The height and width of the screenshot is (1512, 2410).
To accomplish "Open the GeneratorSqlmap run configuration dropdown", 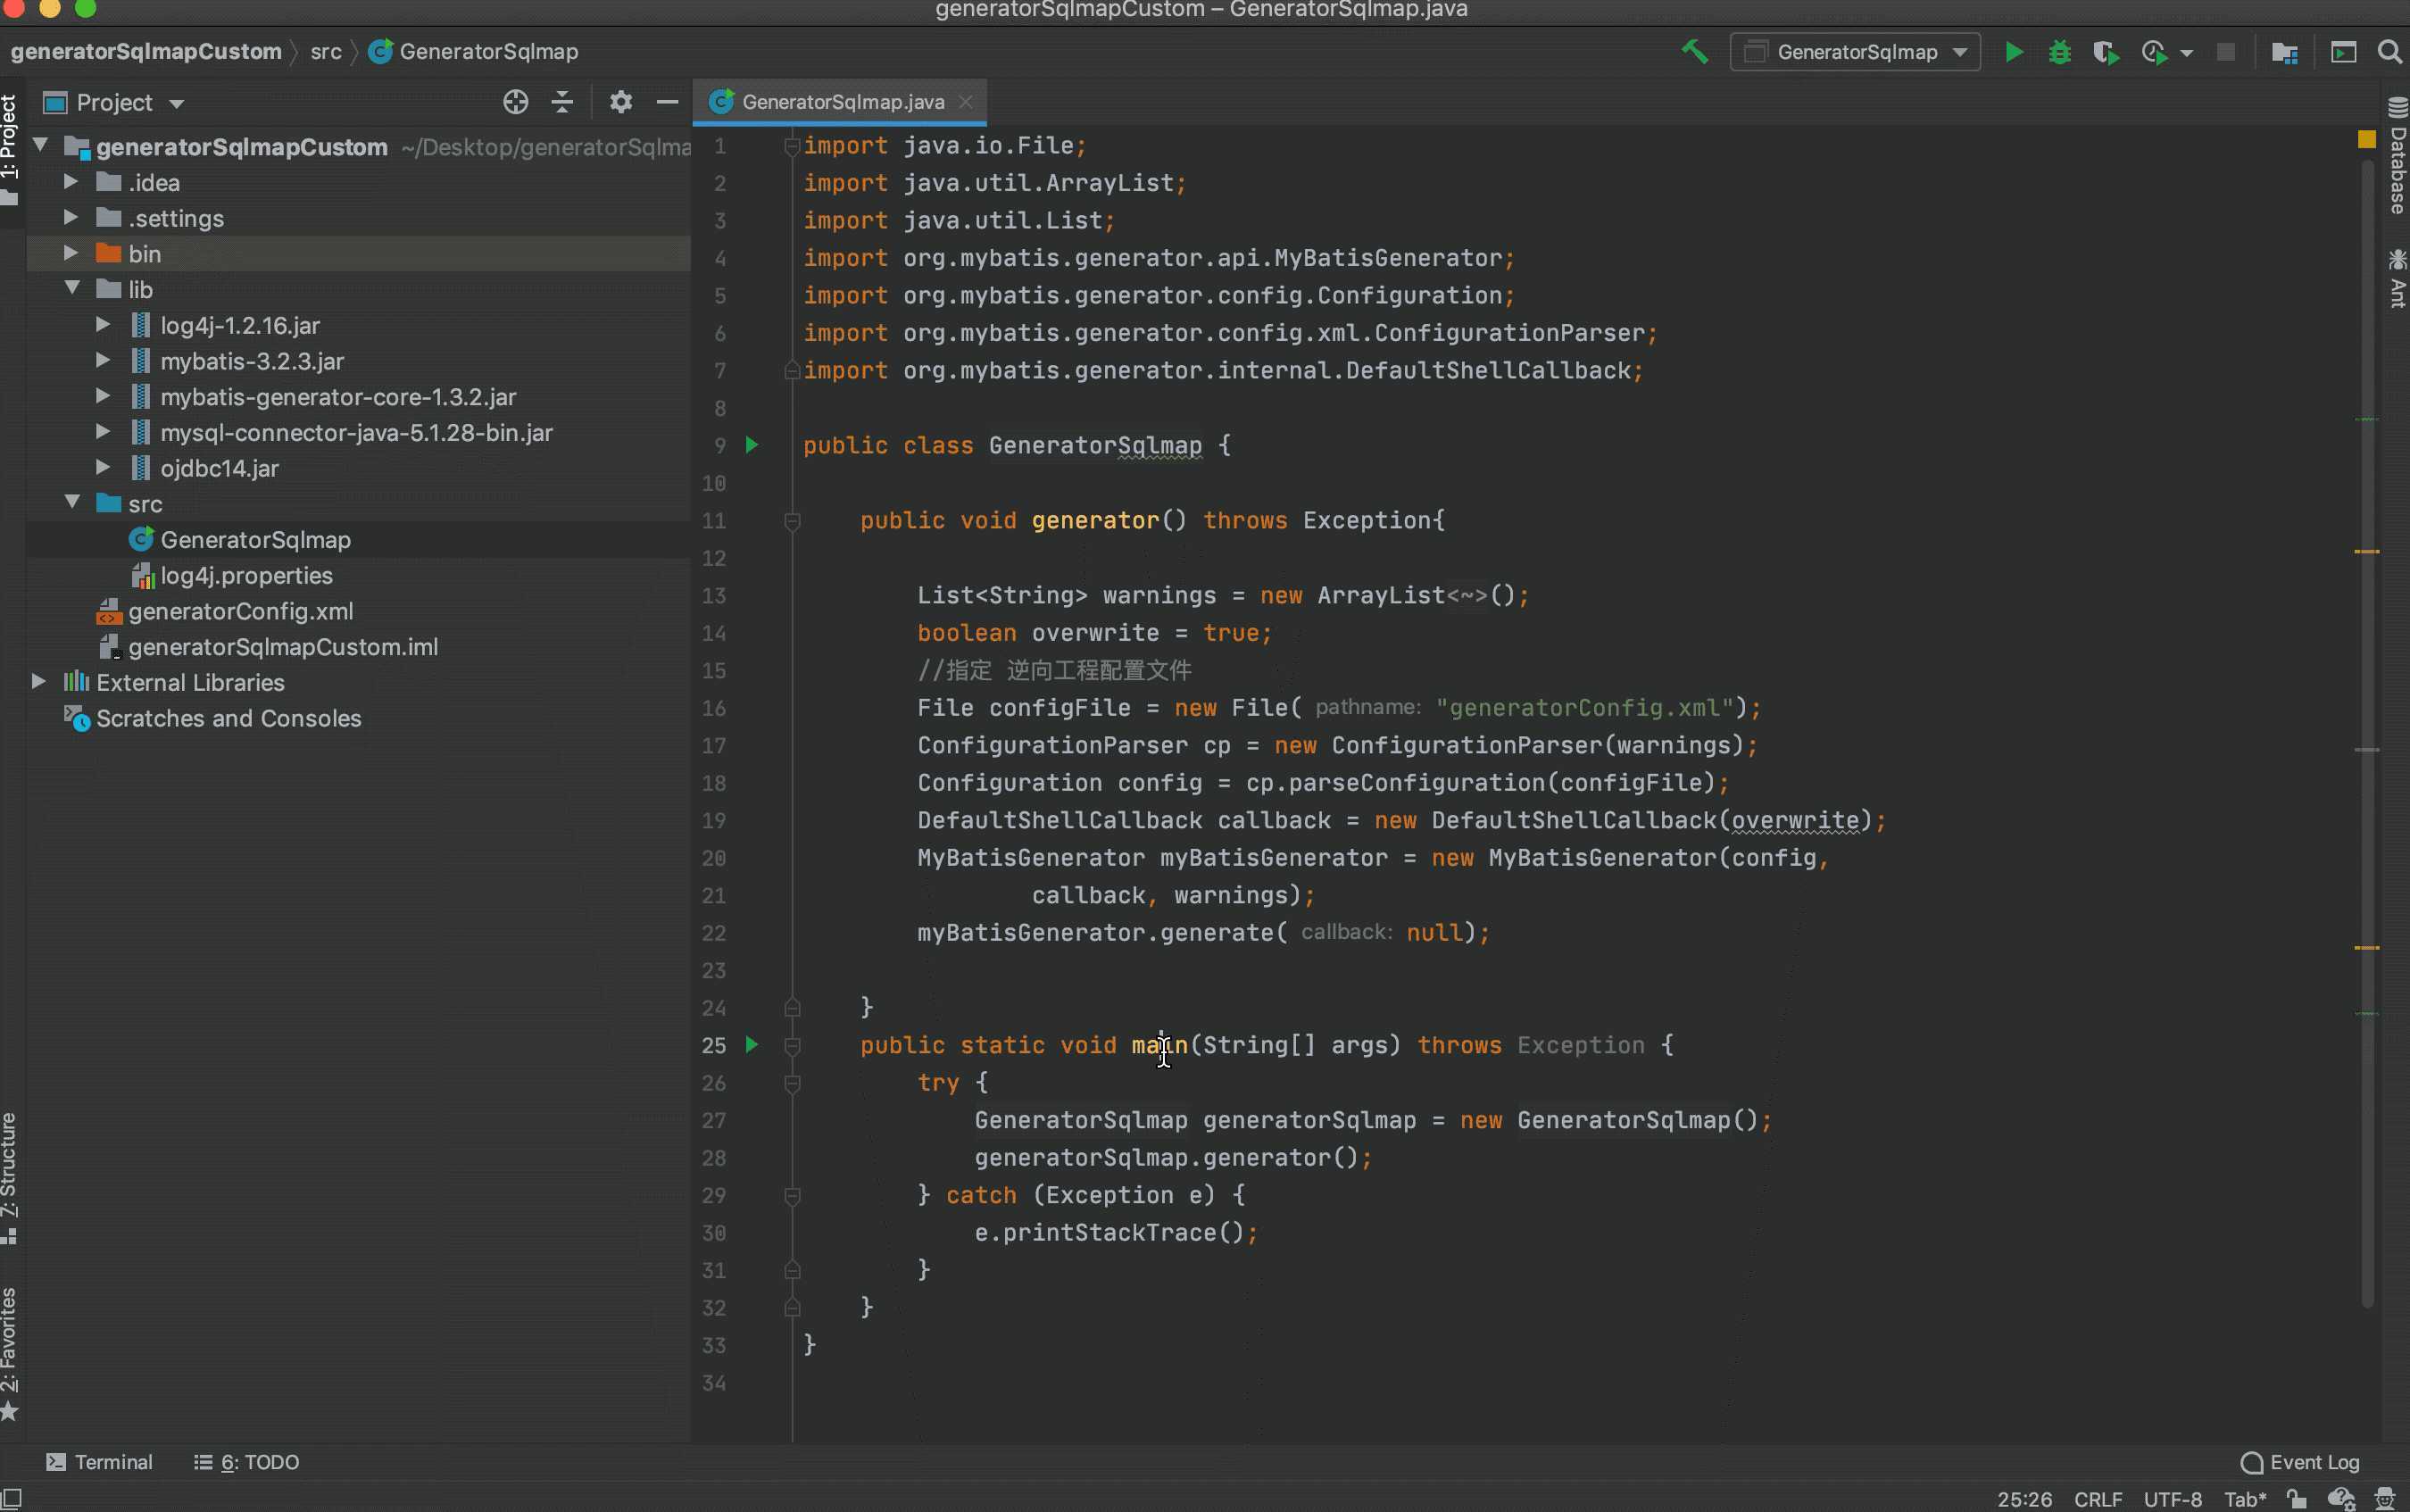I will pyautogui.click(x=1855, y=52).
